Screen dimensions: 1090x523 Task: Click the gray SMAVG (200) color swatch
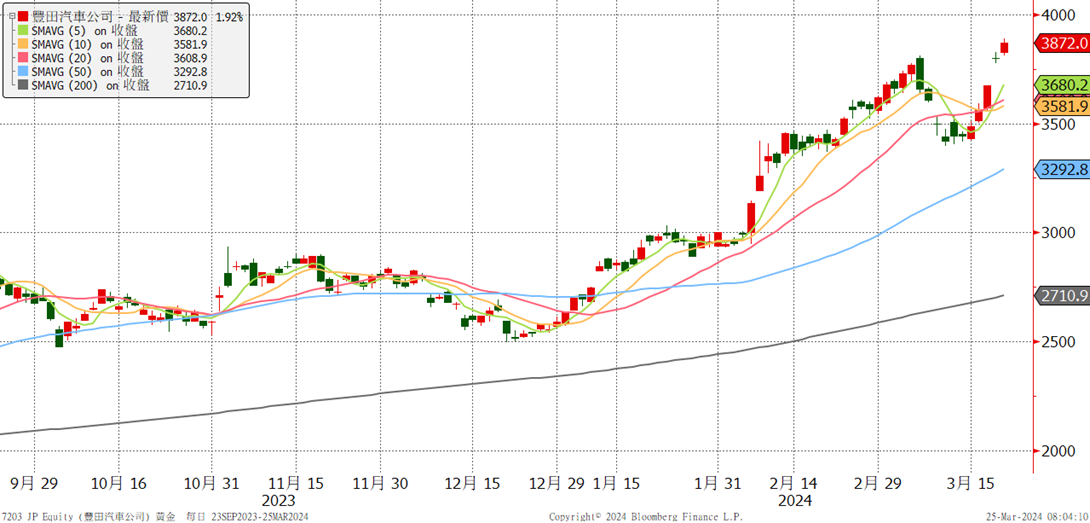24,86
